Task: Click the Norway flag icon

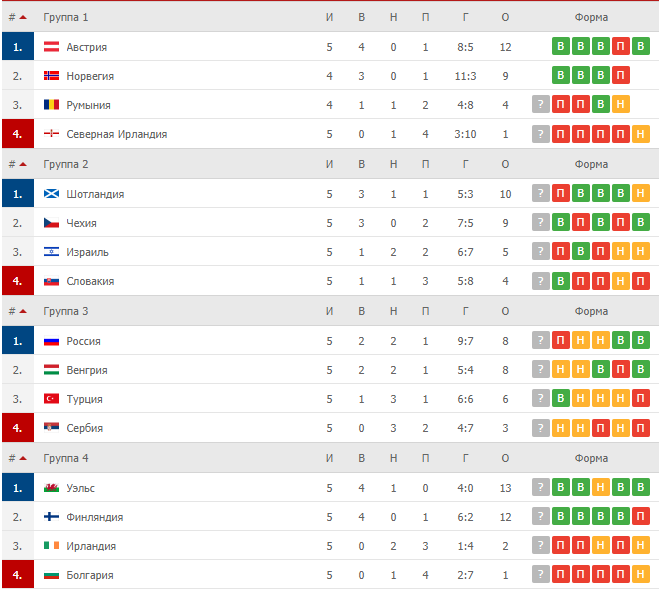Action: pyautogui.click(x=51, y=76)
